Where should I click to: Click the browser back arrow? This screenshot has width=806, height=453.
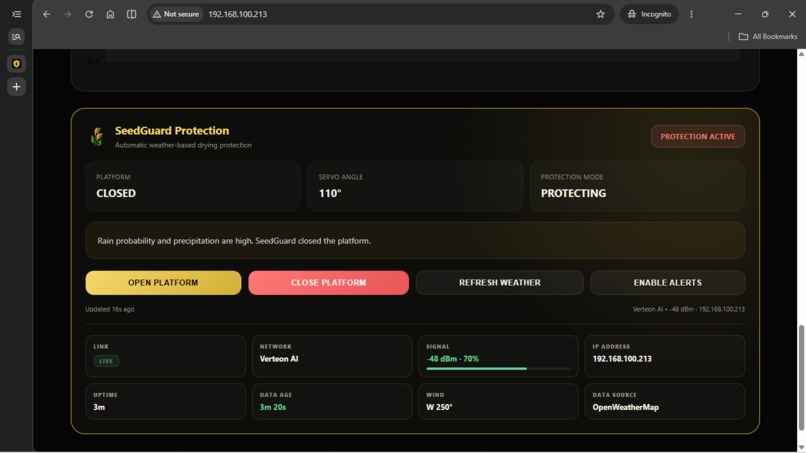47,14
